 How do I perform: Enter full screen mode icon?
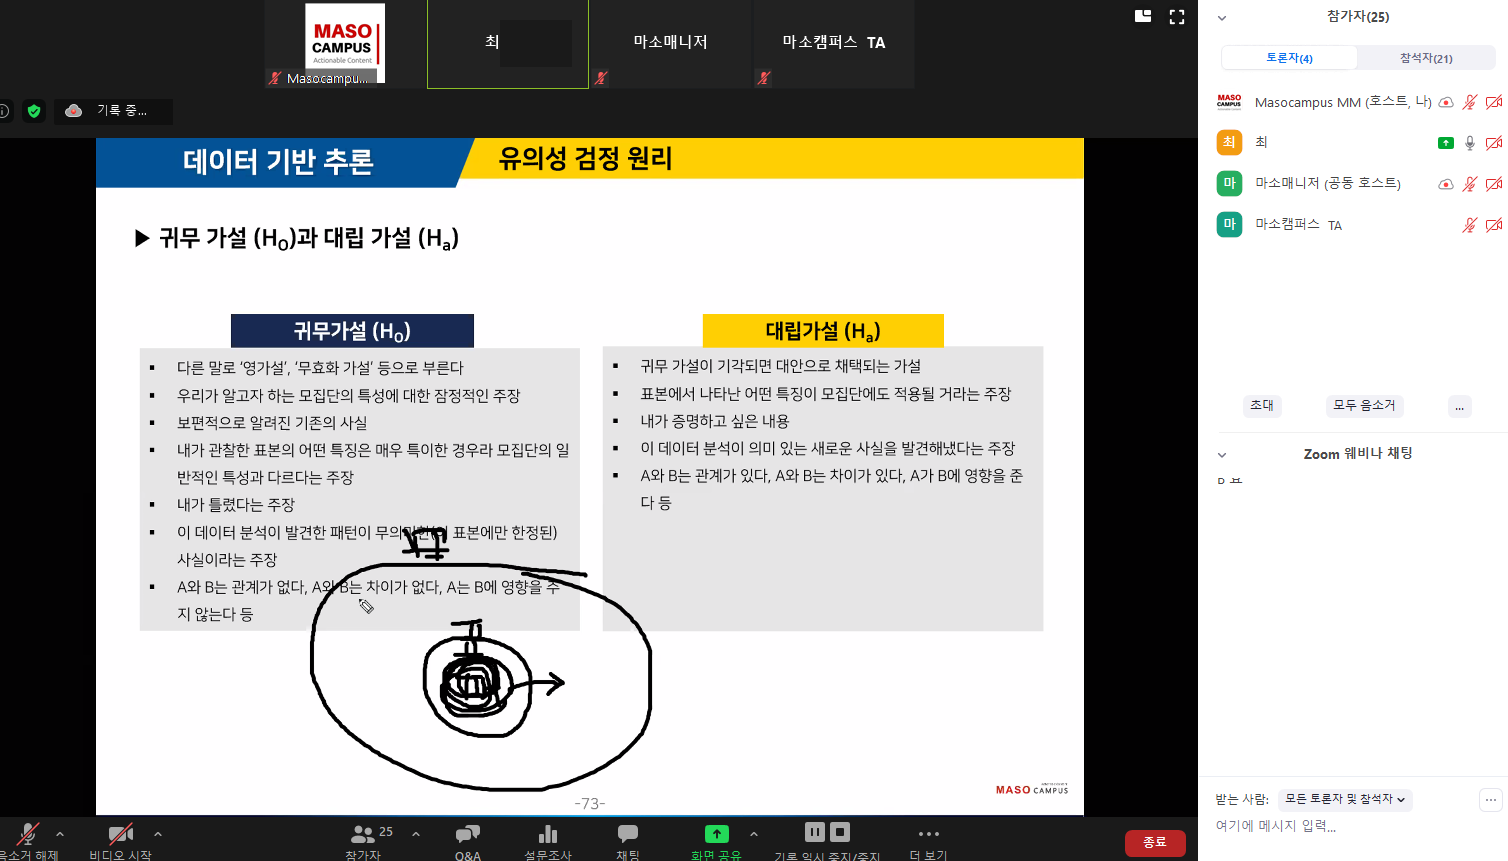1177,17
